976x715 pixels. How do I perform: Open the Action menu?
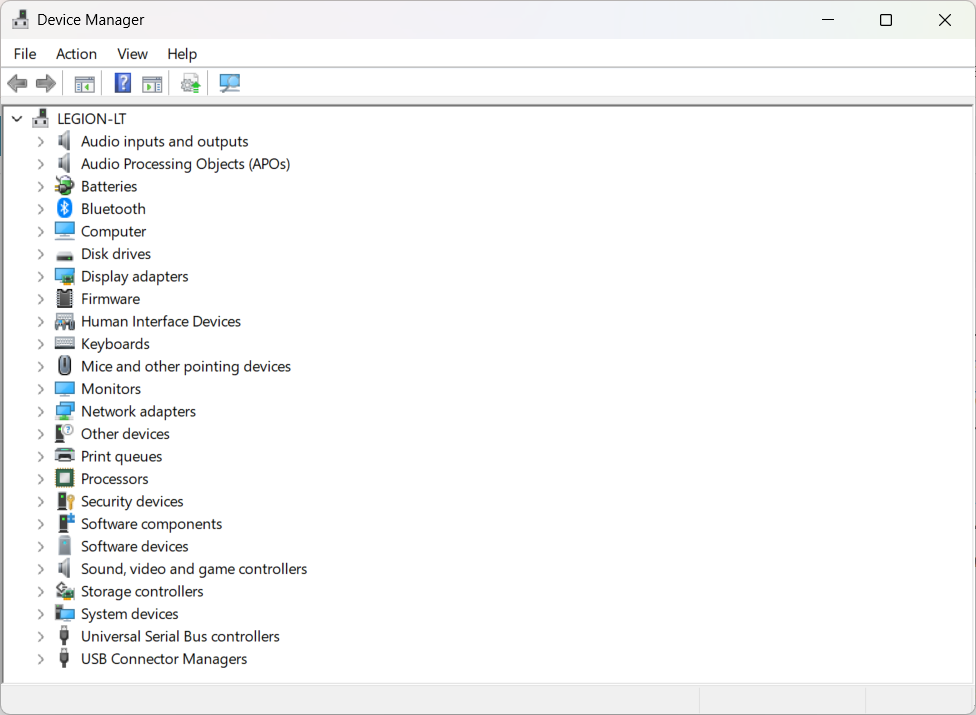[x=76, y=54]
